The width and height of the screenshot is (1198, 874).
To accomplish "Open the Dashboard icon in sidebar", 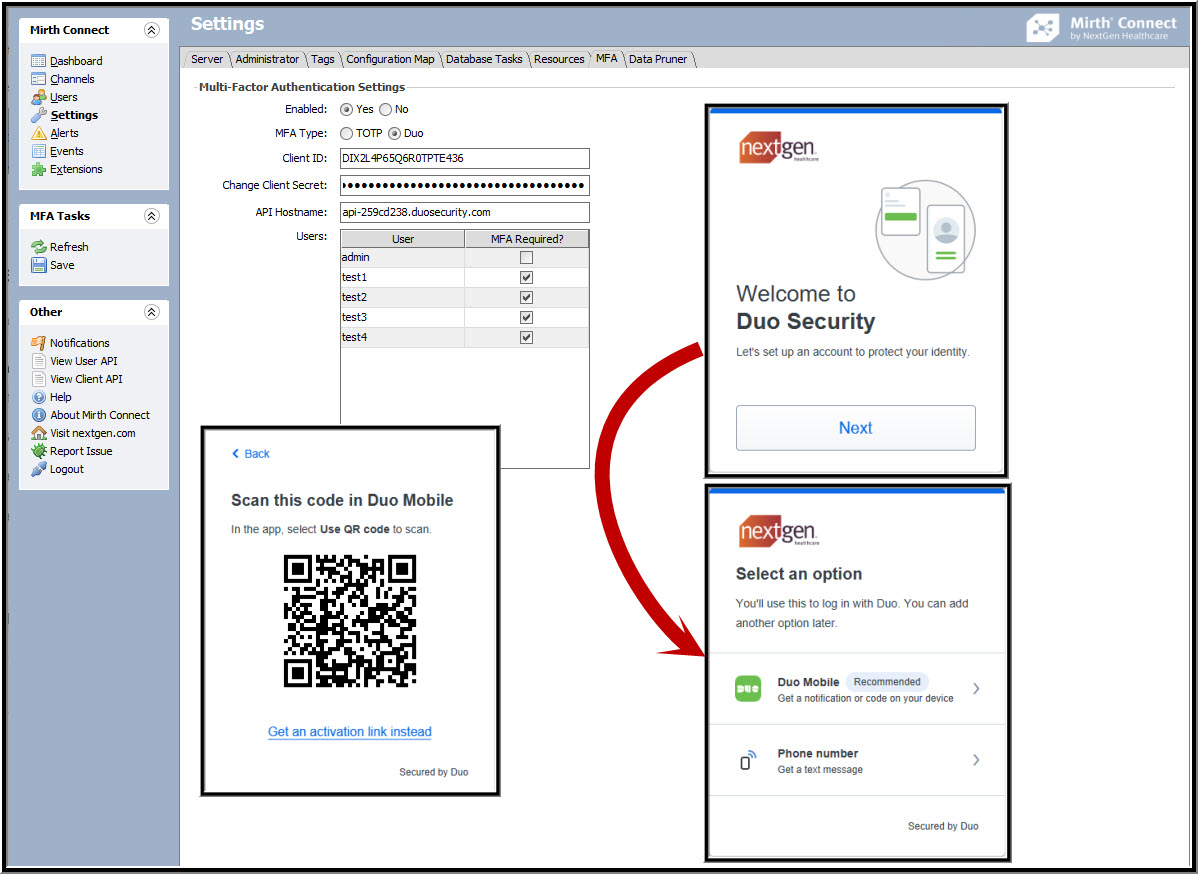I will click(39, 61).
